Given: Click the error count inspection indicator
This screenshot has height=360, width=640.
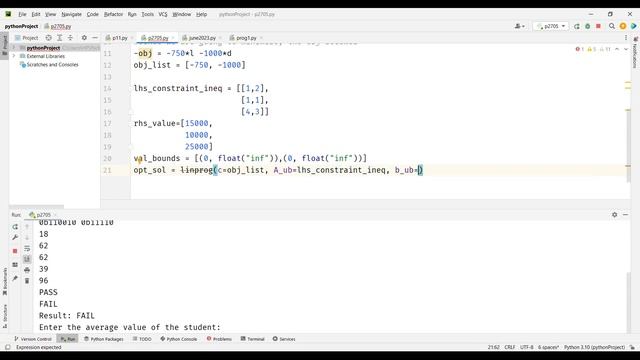Looking at the screenshot, I should point(580,49).
